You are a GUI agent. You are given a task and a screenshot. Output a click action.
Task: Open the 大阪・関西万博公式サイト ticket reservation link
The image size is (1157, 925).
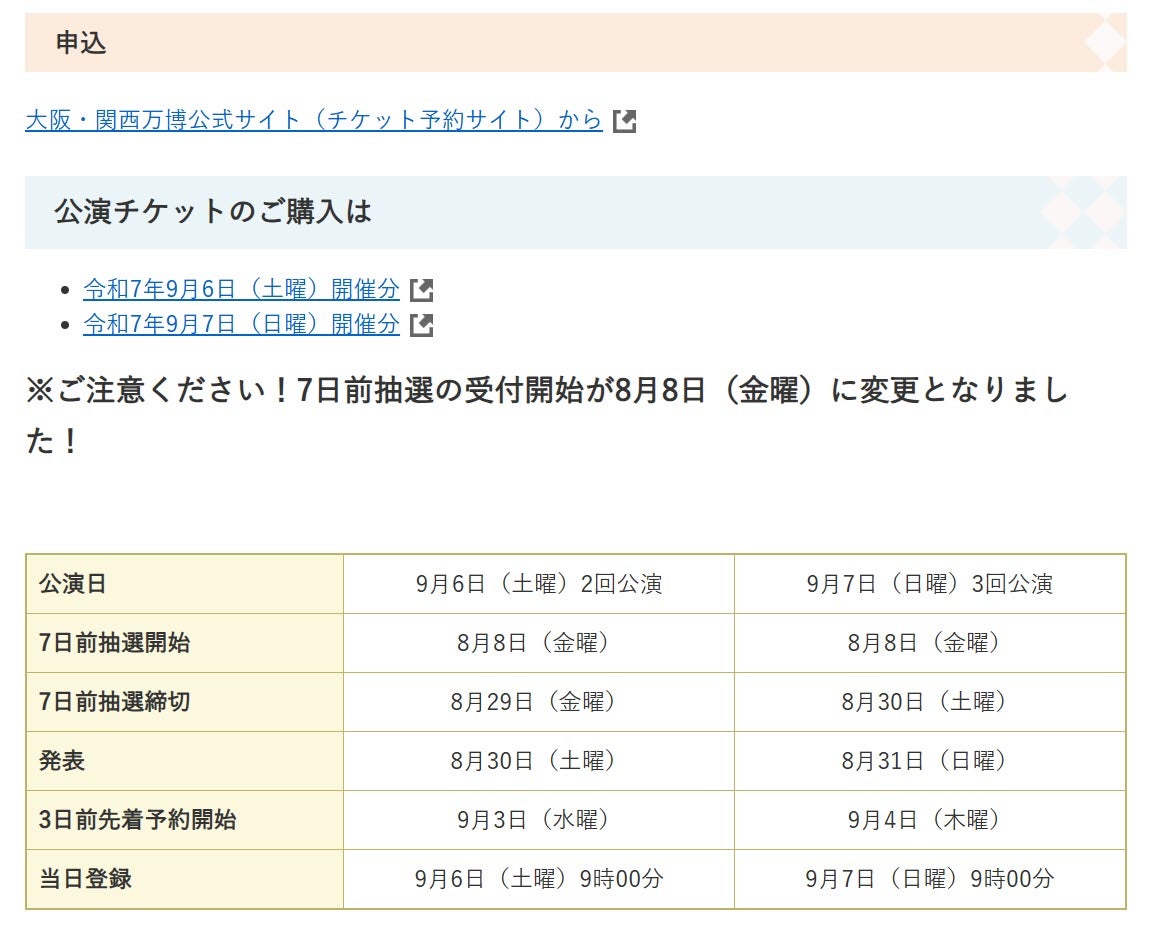pos(314,119)
